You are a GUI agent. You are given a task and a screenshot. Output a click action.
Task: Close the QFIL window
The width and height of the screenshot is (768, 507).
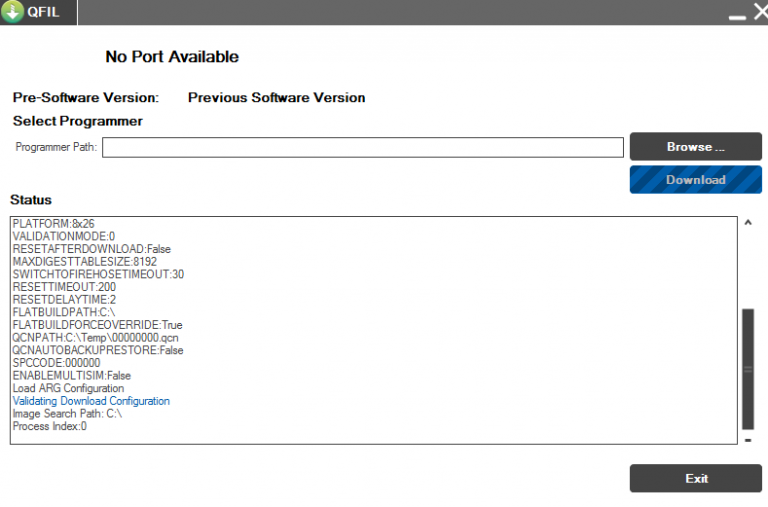coord(758,13)
